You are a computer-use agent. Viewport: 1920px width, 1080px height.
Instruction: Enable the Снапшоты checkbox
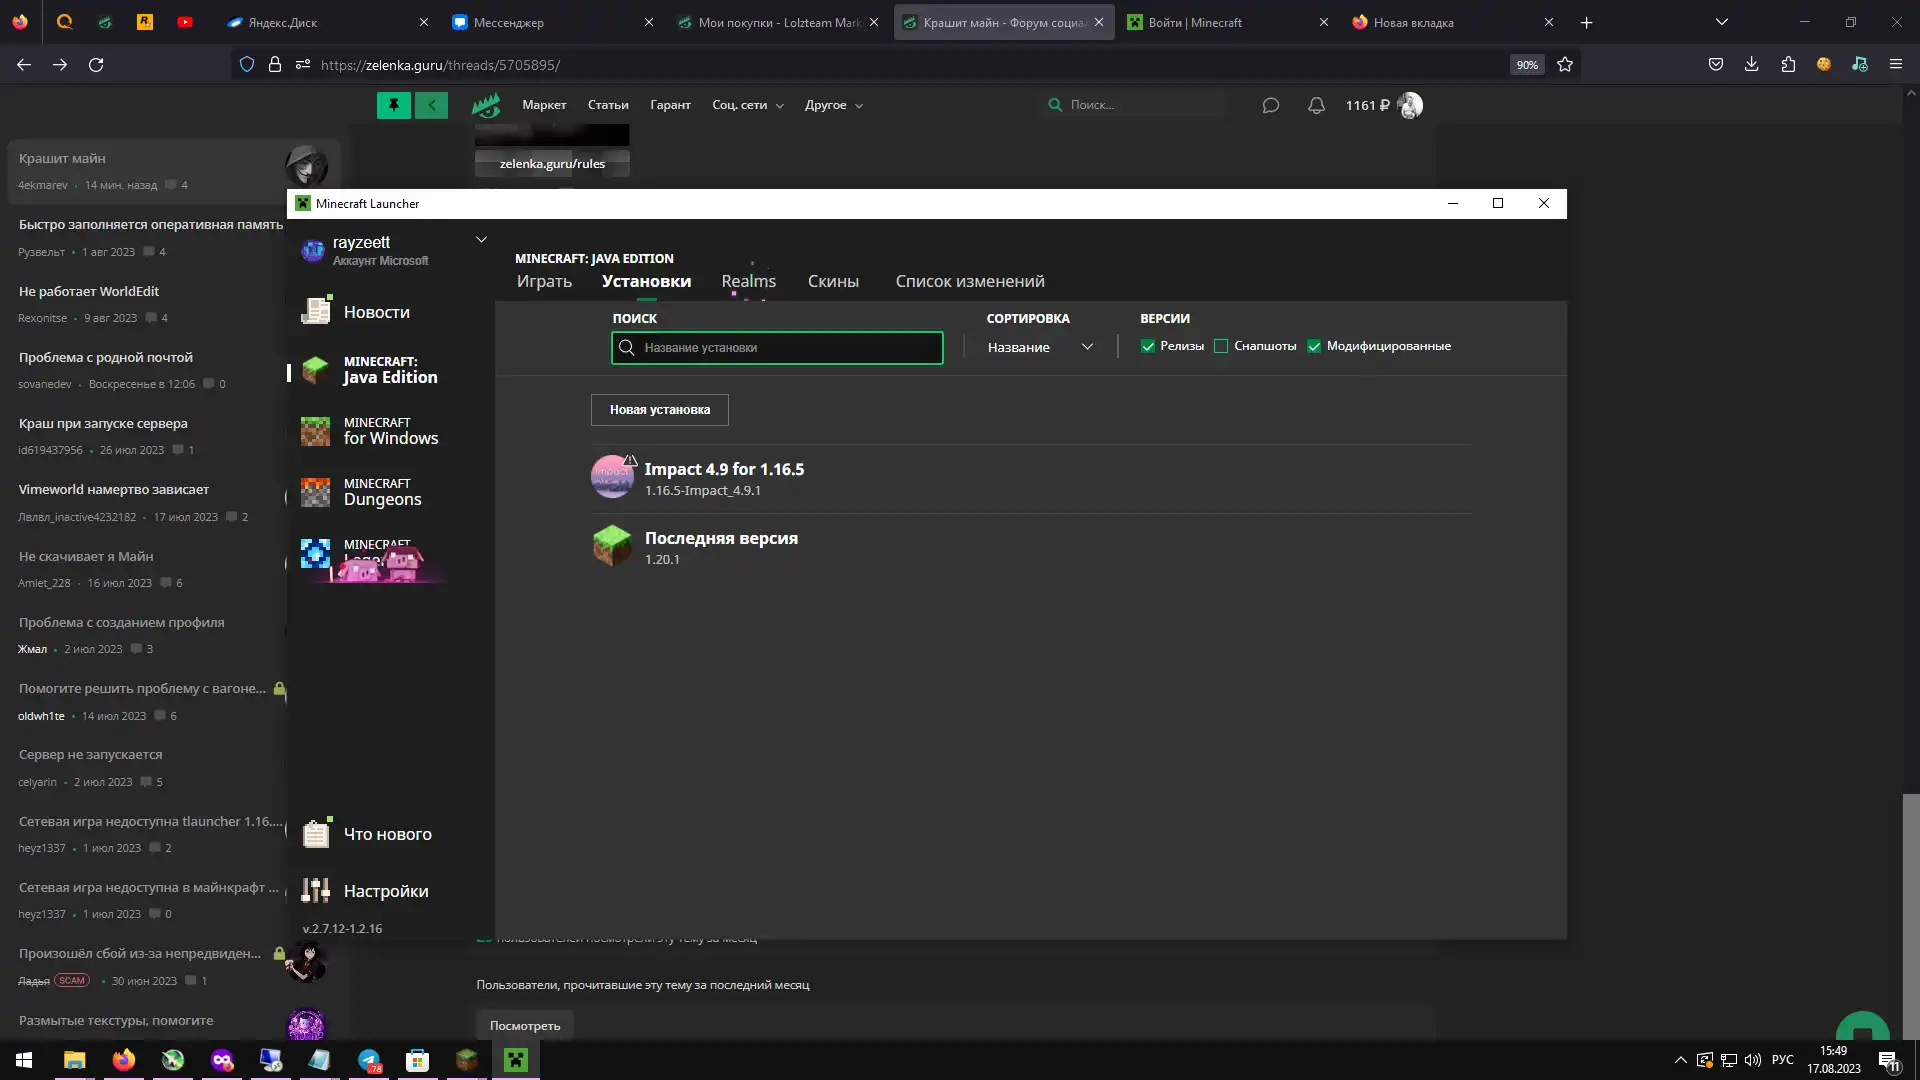(x=1221, y=346)
